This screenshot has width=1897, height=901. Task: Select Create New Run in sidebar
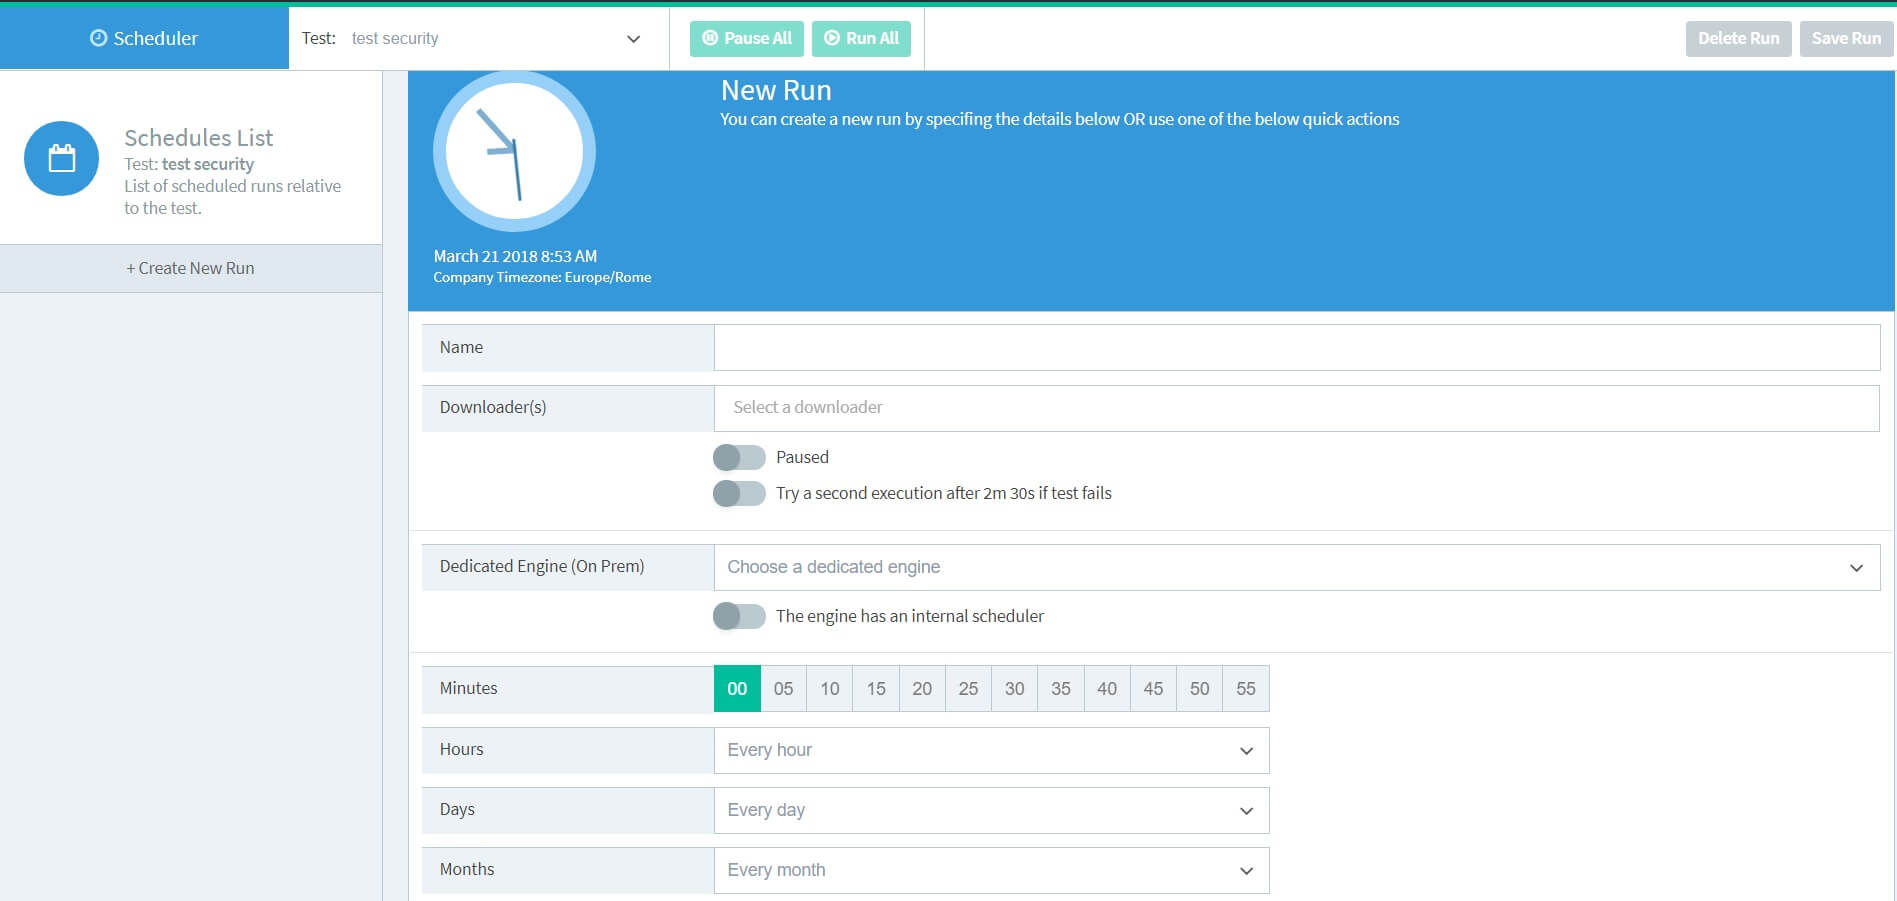[x=190, y=268]
